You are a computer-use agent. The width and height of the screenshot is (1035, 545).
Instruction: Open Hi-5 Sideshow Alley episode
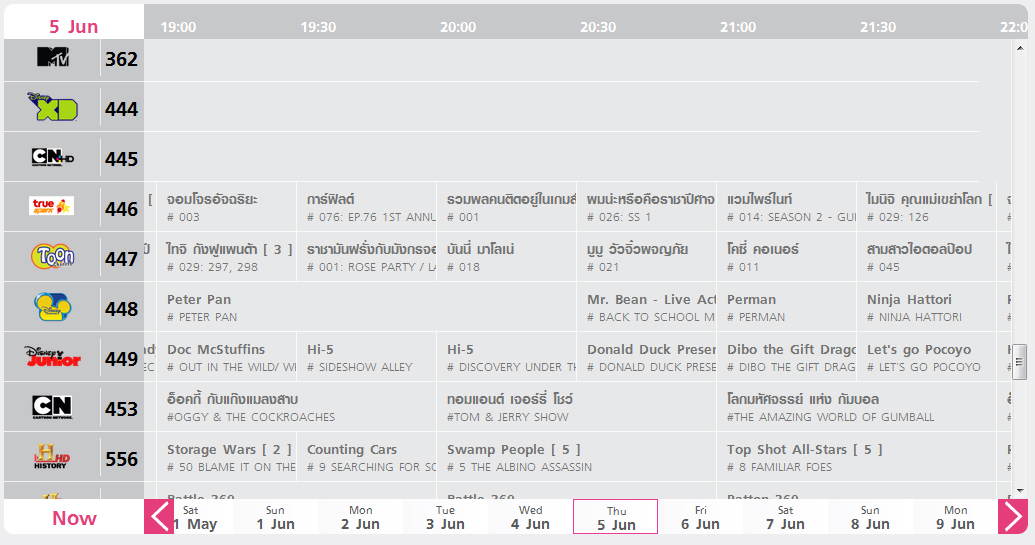click(x=366, y=358)
